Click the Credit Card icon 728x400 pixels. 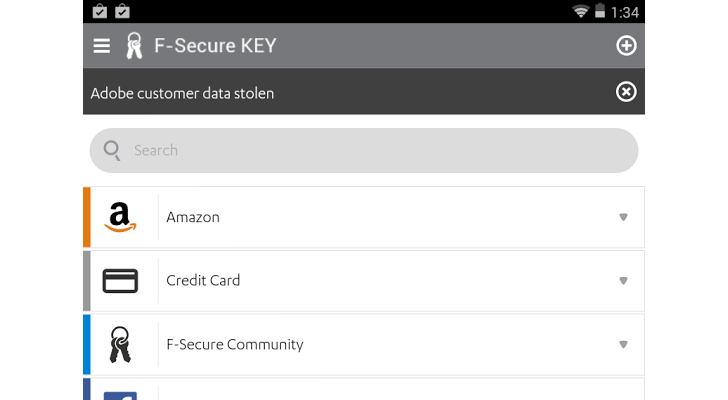(120, 281)
